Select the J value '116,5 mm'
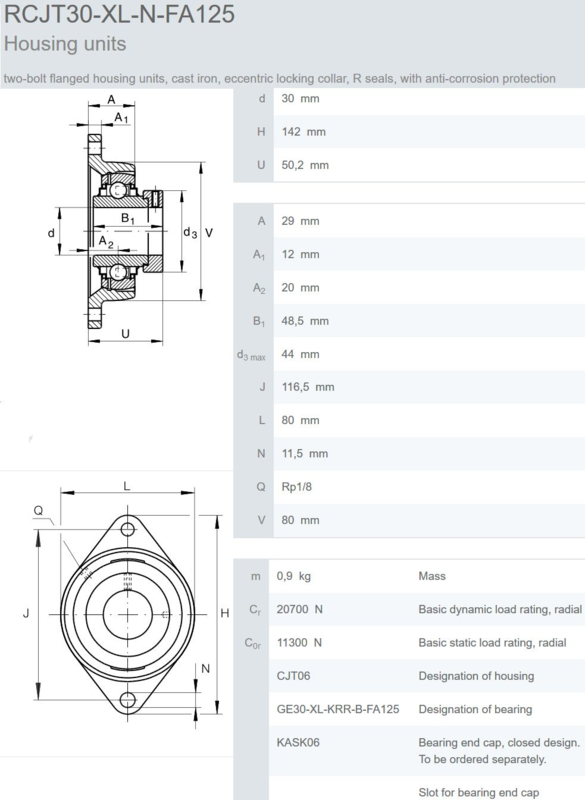The height and width of the screenshot is (800, 585). 308,387
